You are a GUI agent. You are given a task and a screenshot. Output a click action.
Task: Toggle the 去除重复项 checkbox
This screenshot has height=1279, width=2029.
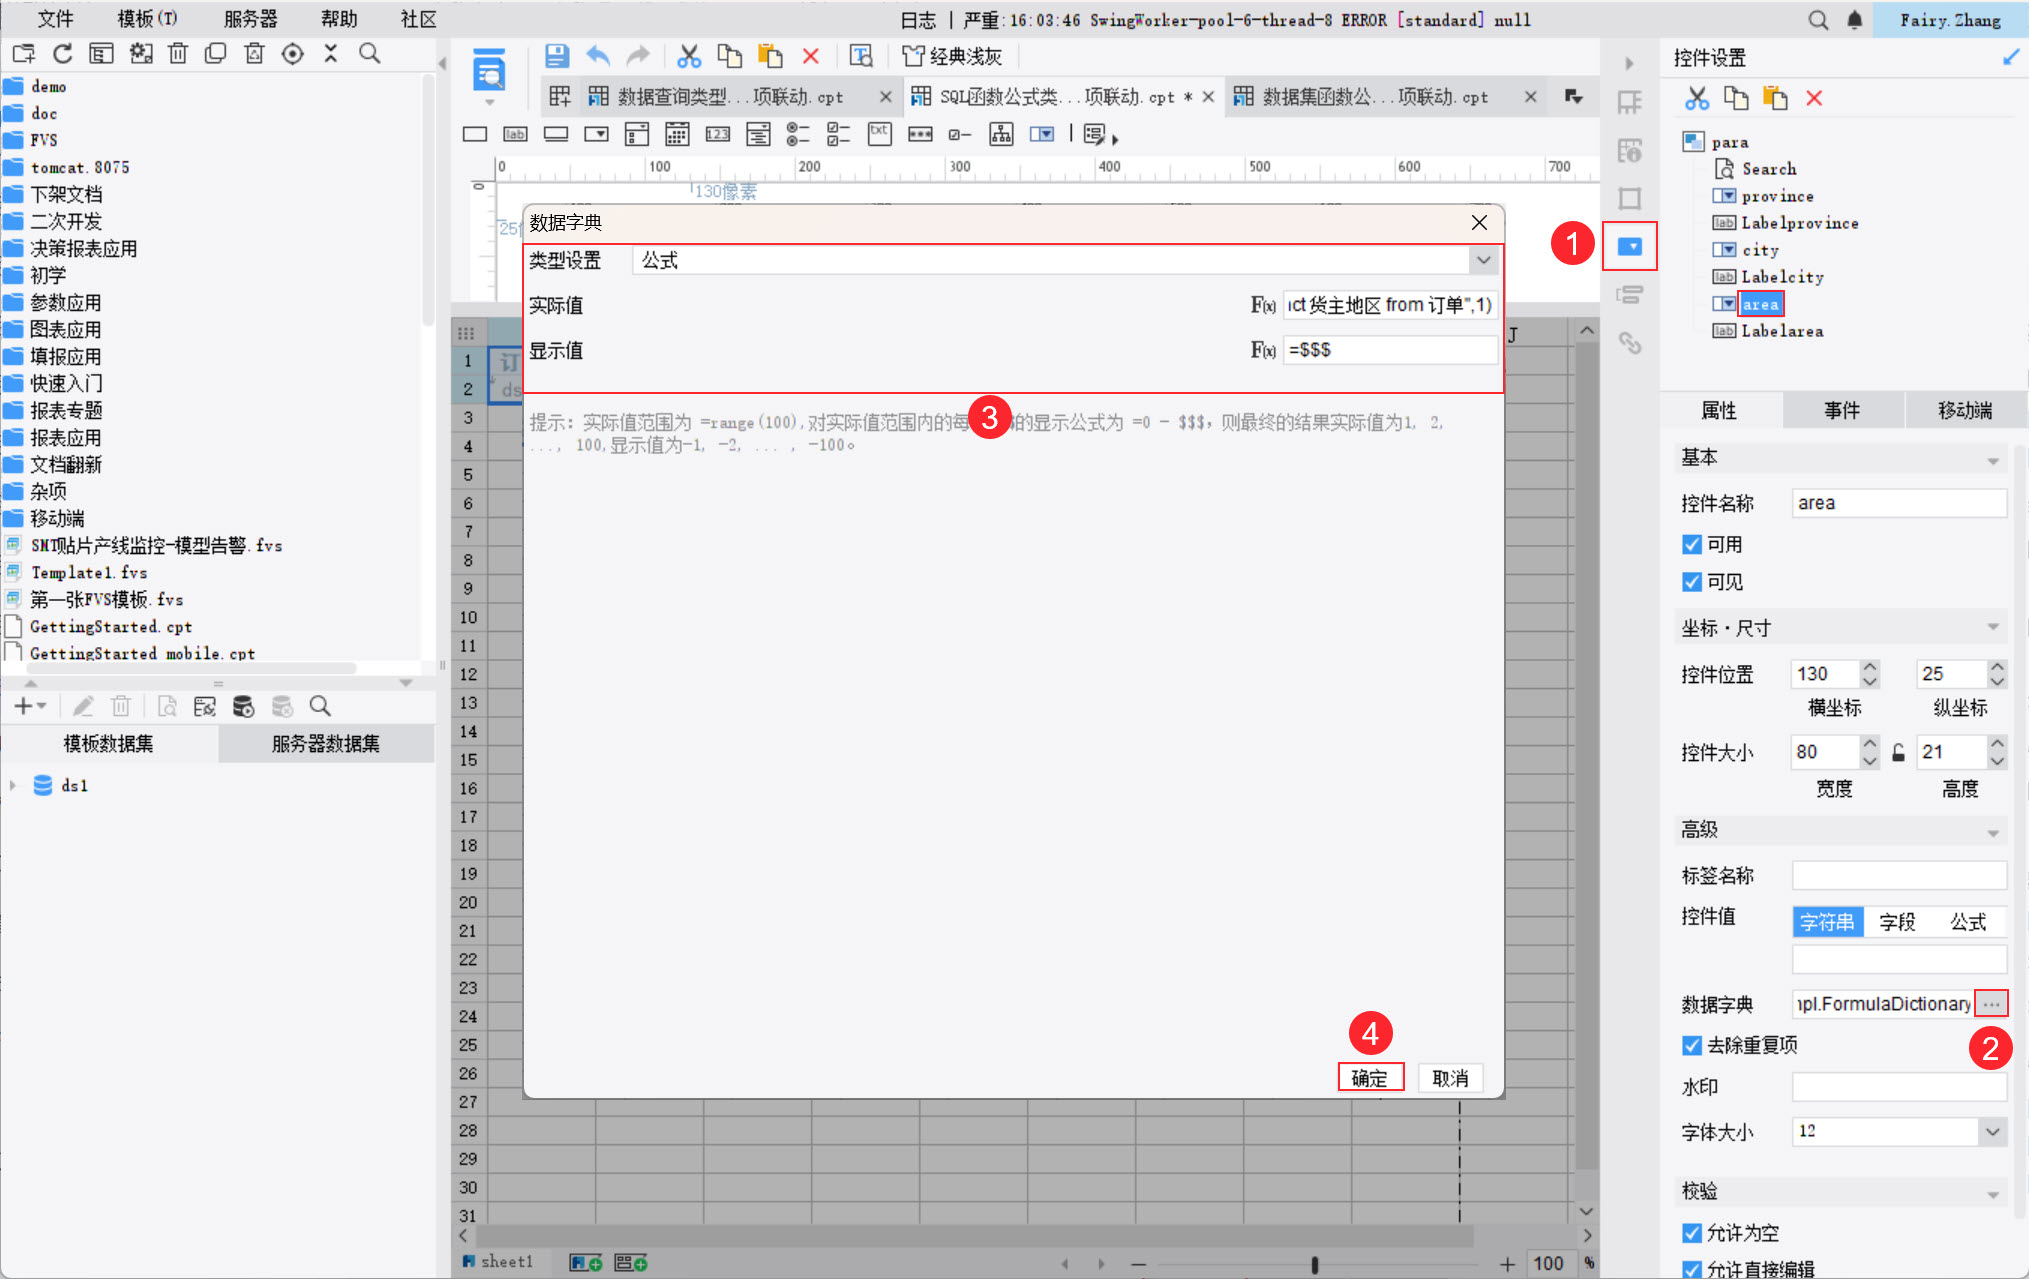[x=1692, y=1045]
